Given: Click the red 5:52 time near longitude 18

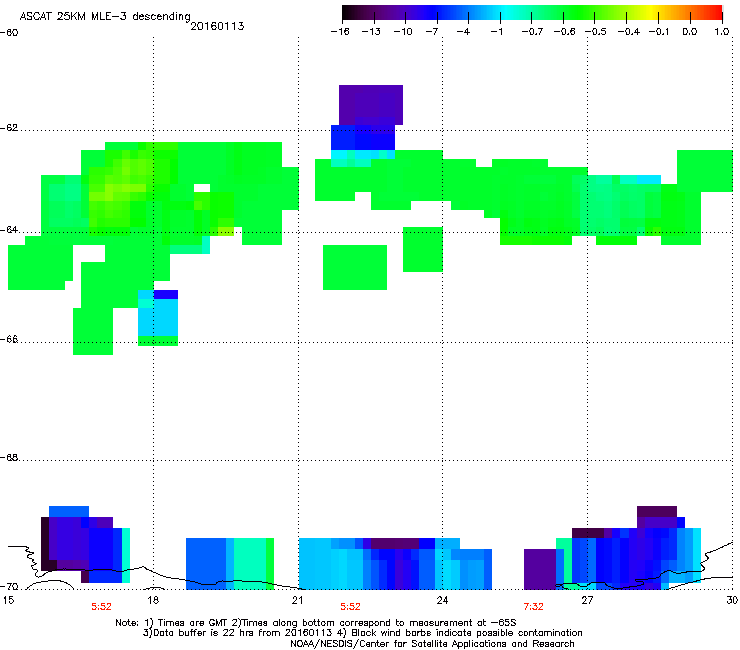Looking at the screenshot, I should (101, 607).
